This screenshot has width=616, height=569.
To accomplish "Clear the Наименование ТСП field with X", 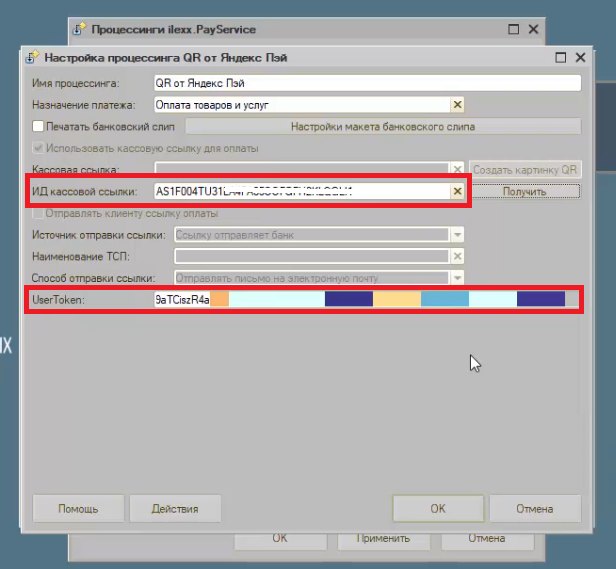I will (457, 257).
